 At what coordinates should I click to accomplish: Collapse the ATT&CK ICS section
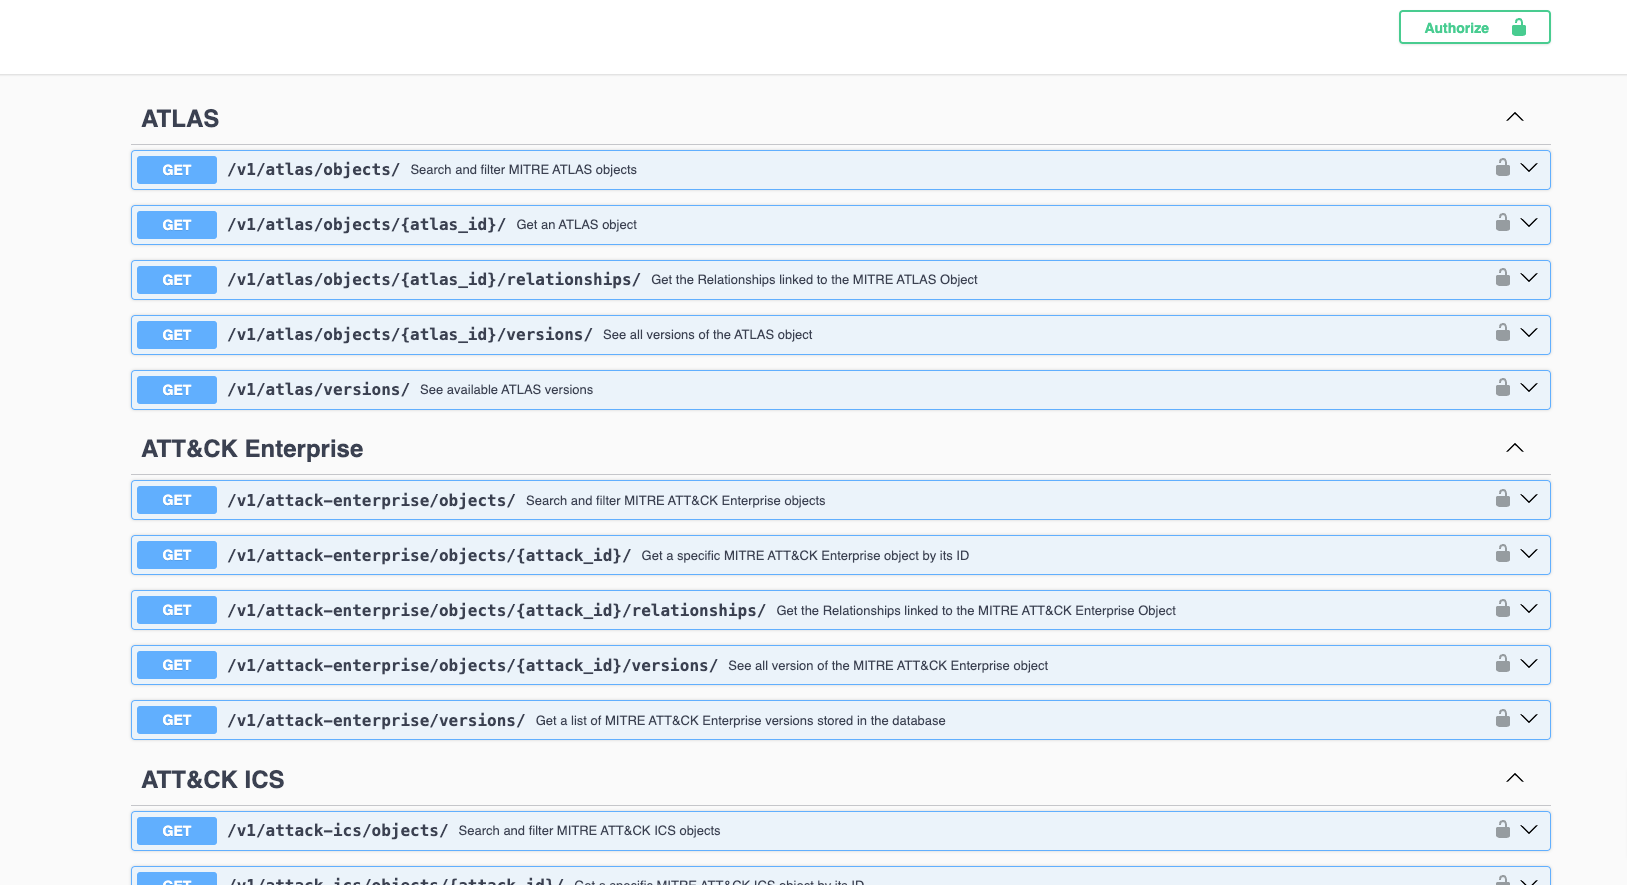[1515, 778]
